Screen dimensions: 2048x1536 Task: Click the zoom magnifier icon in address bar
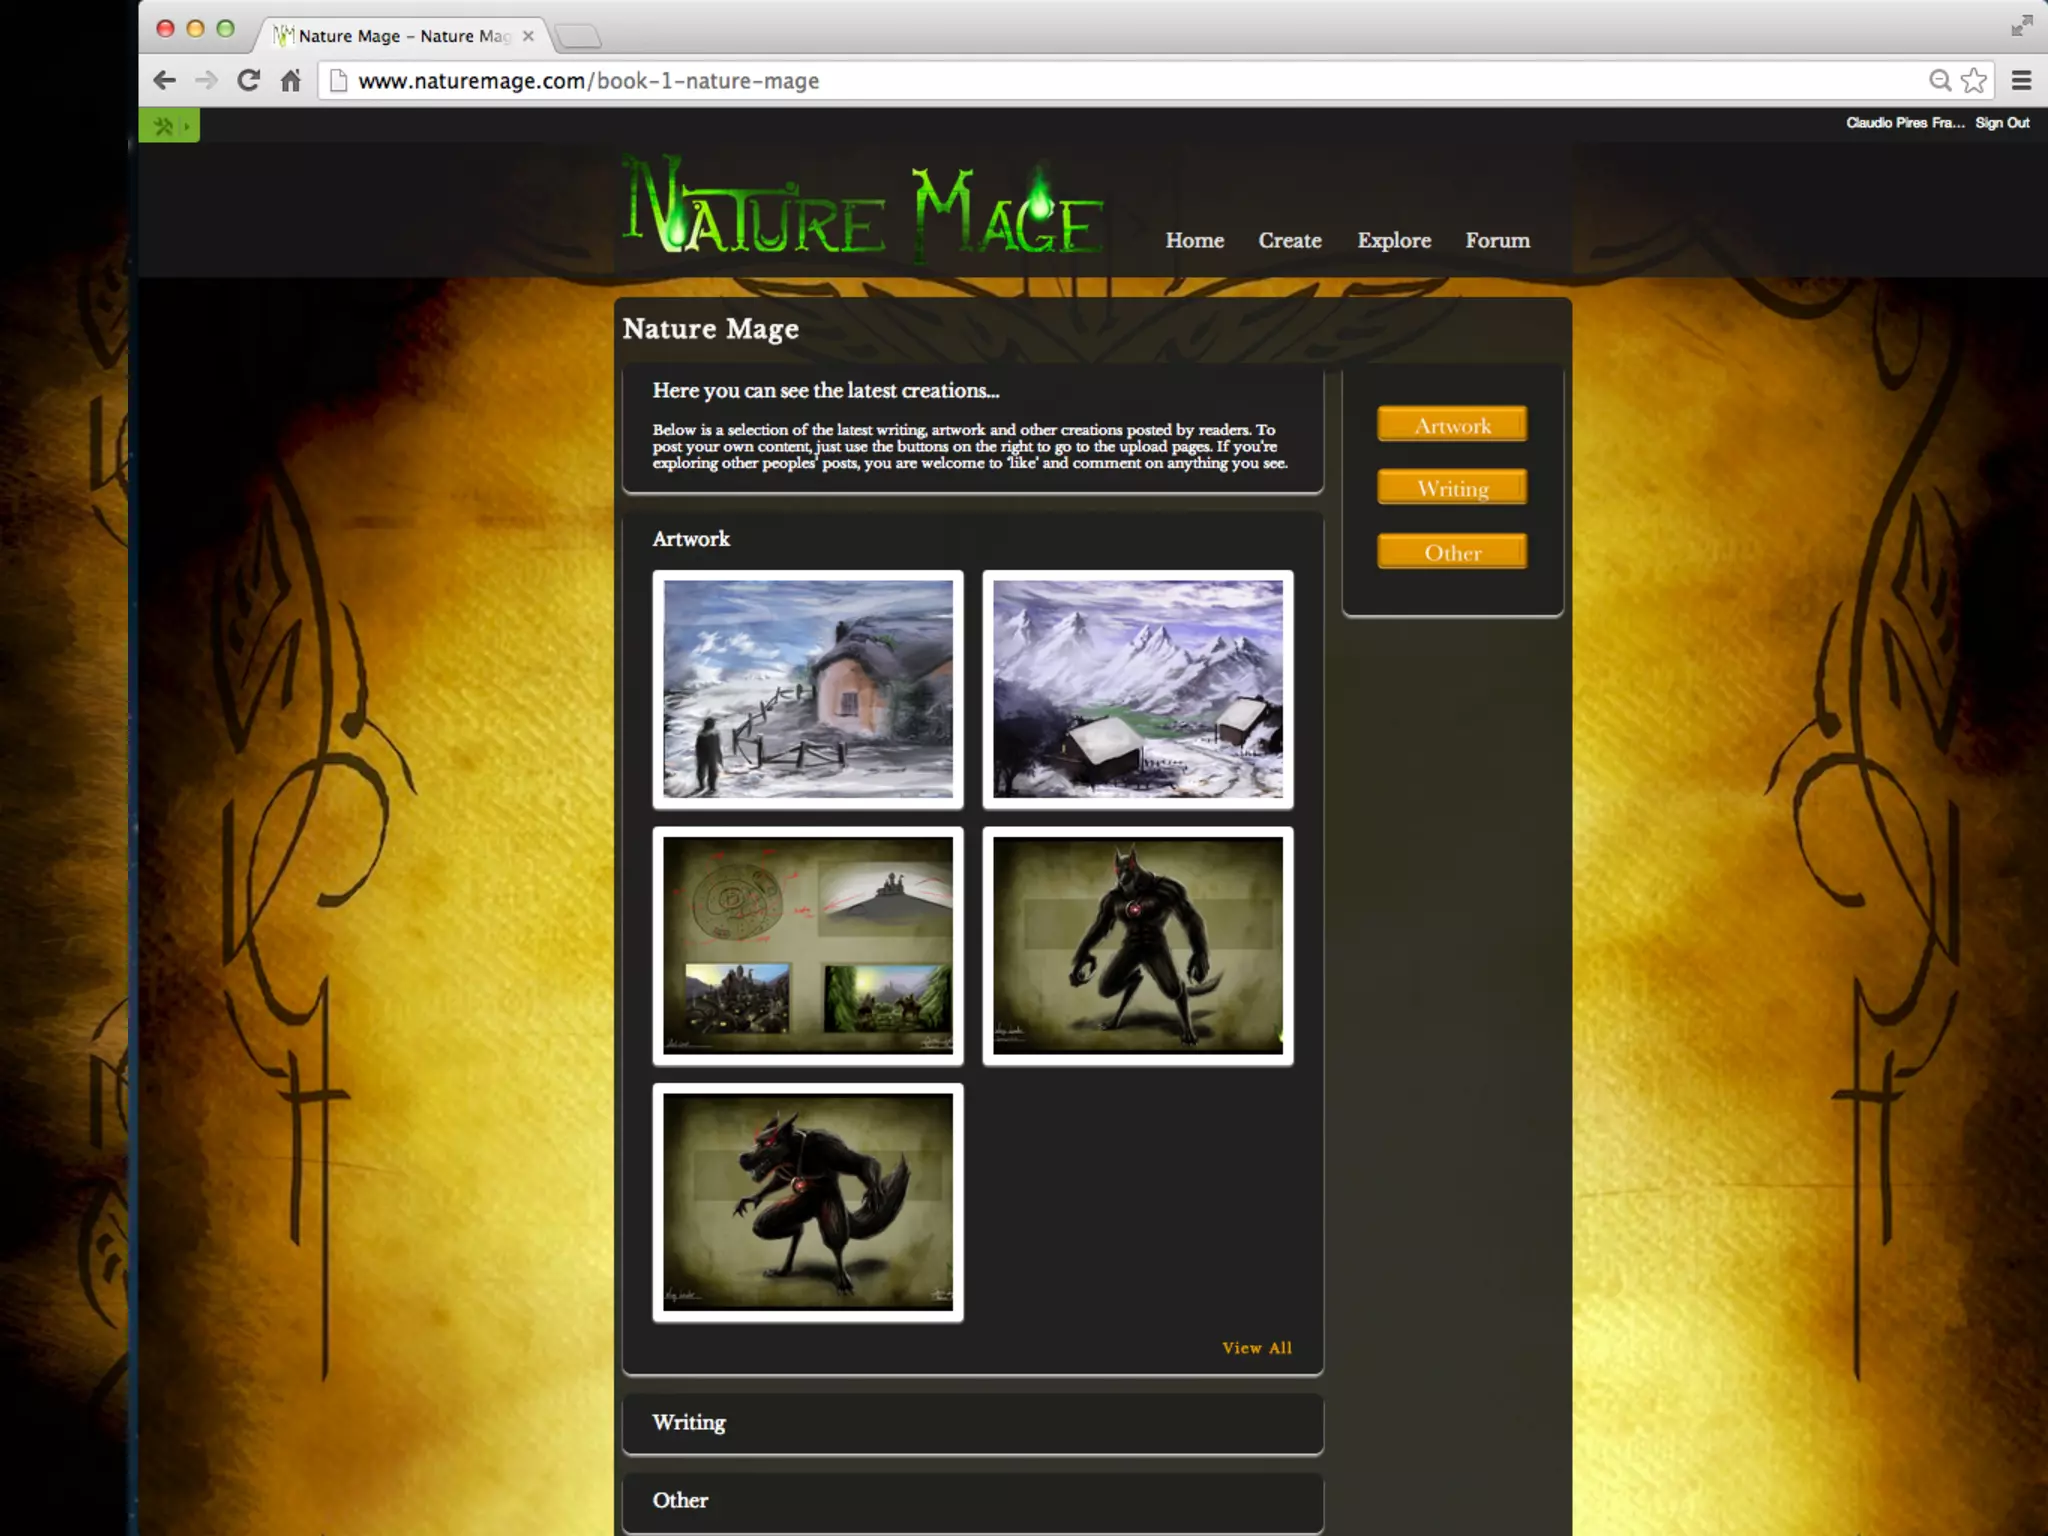1940,81
